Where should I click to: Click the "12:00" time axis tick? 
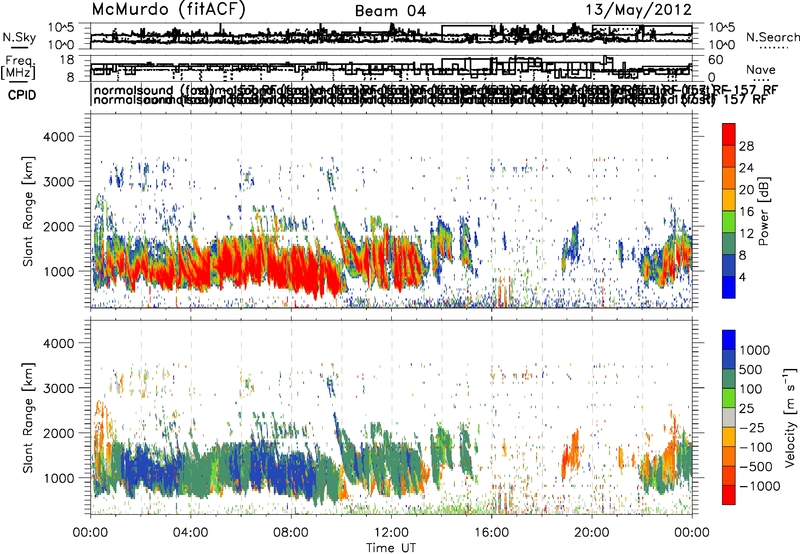coord(391,532)
